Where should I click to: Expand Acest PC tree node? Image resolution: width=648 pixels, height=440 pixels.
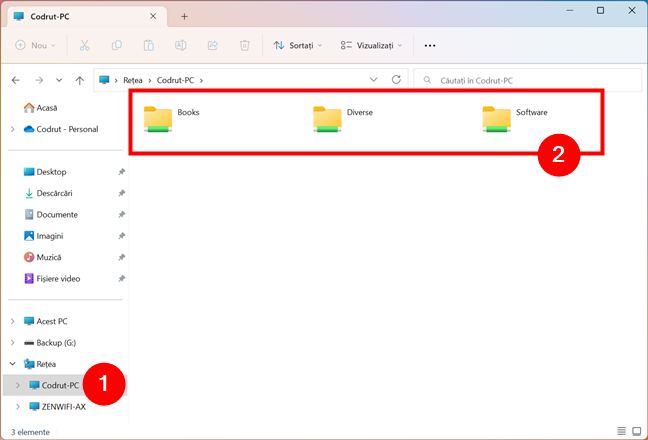[12, 321]
